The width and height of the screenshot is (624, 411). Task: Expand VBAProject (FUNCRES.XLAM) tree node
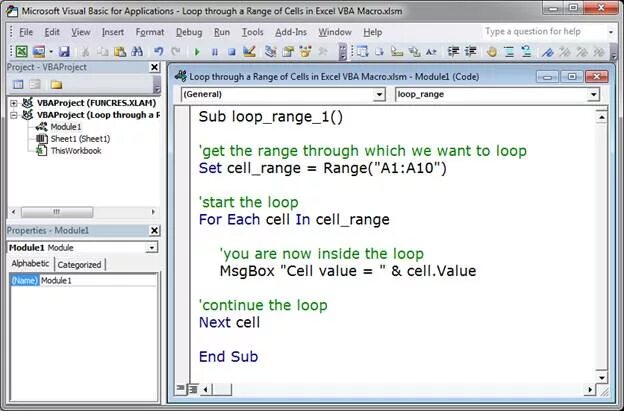(14, 103)
